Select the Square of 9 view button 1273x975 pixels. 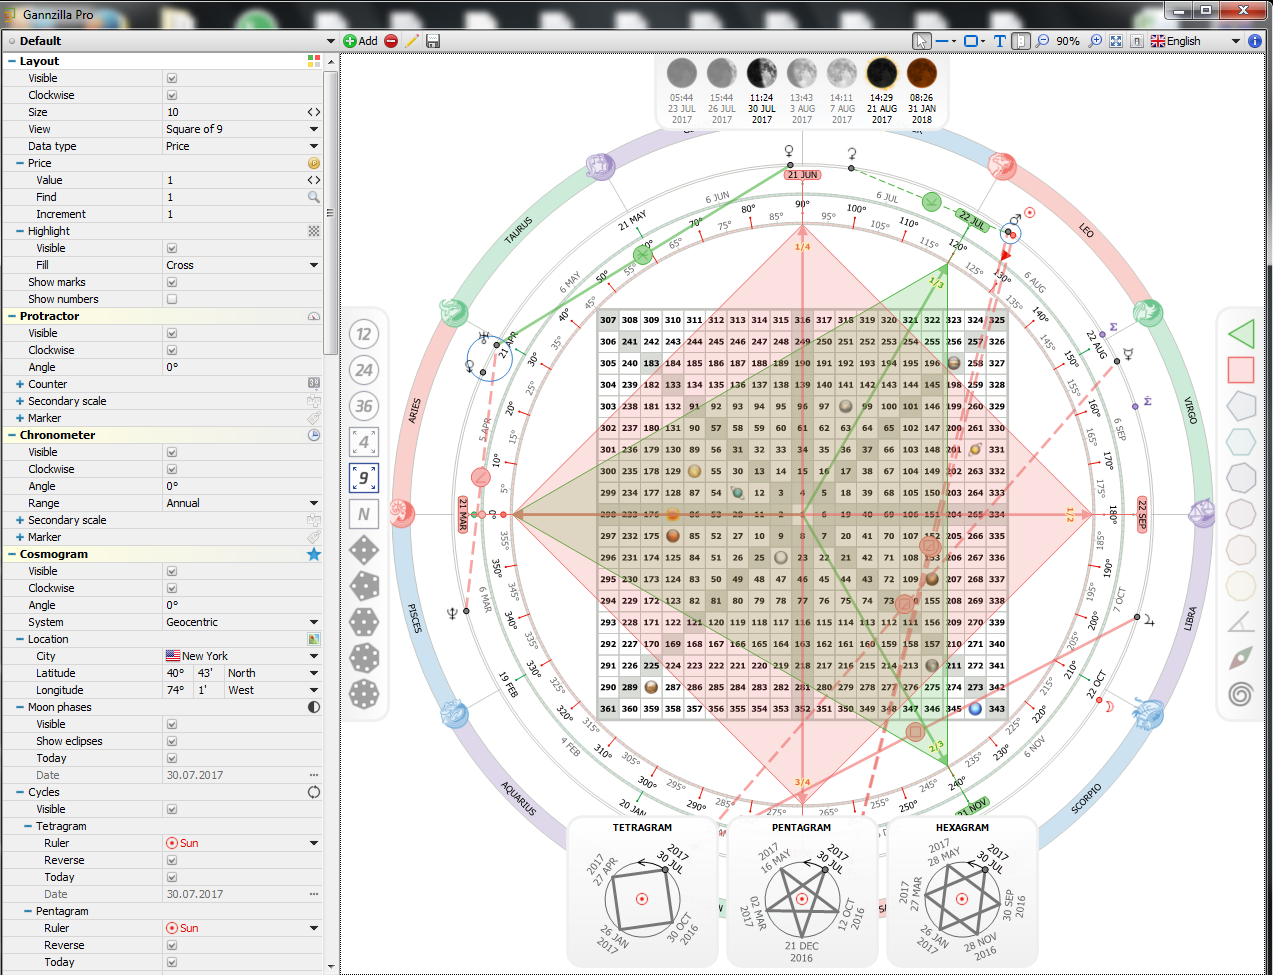click(x=364, y=478)
